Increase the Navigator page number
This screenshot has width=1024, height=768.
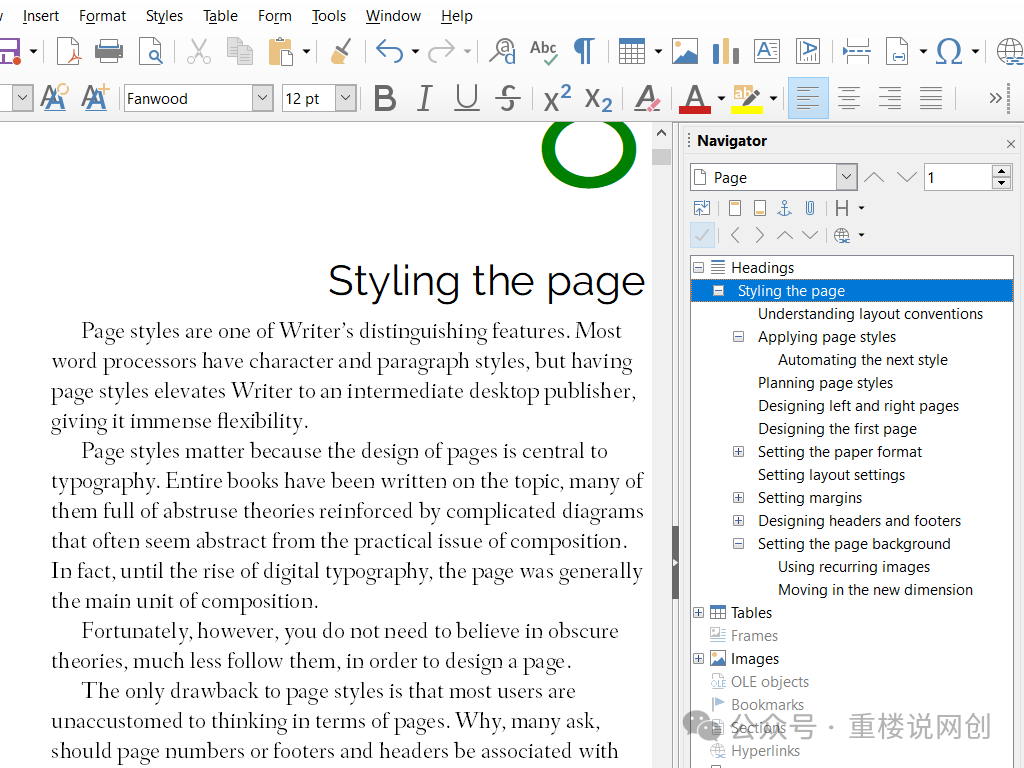tap(1001, 171)
